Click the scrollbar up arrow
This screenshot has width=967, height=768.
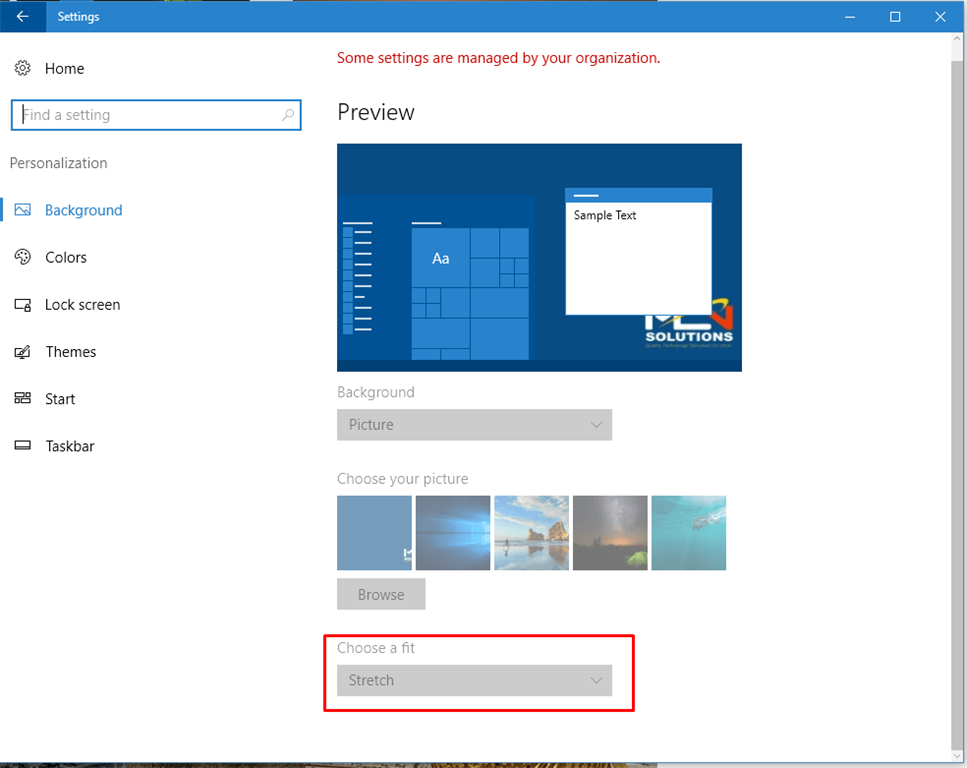[x=957, y=39]
